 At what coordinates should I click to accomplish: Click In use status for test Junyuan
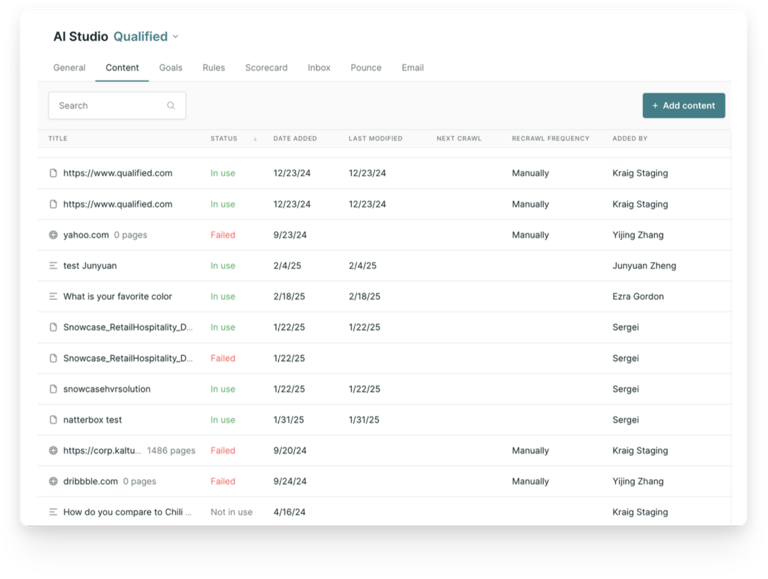[x=223, y=265]
